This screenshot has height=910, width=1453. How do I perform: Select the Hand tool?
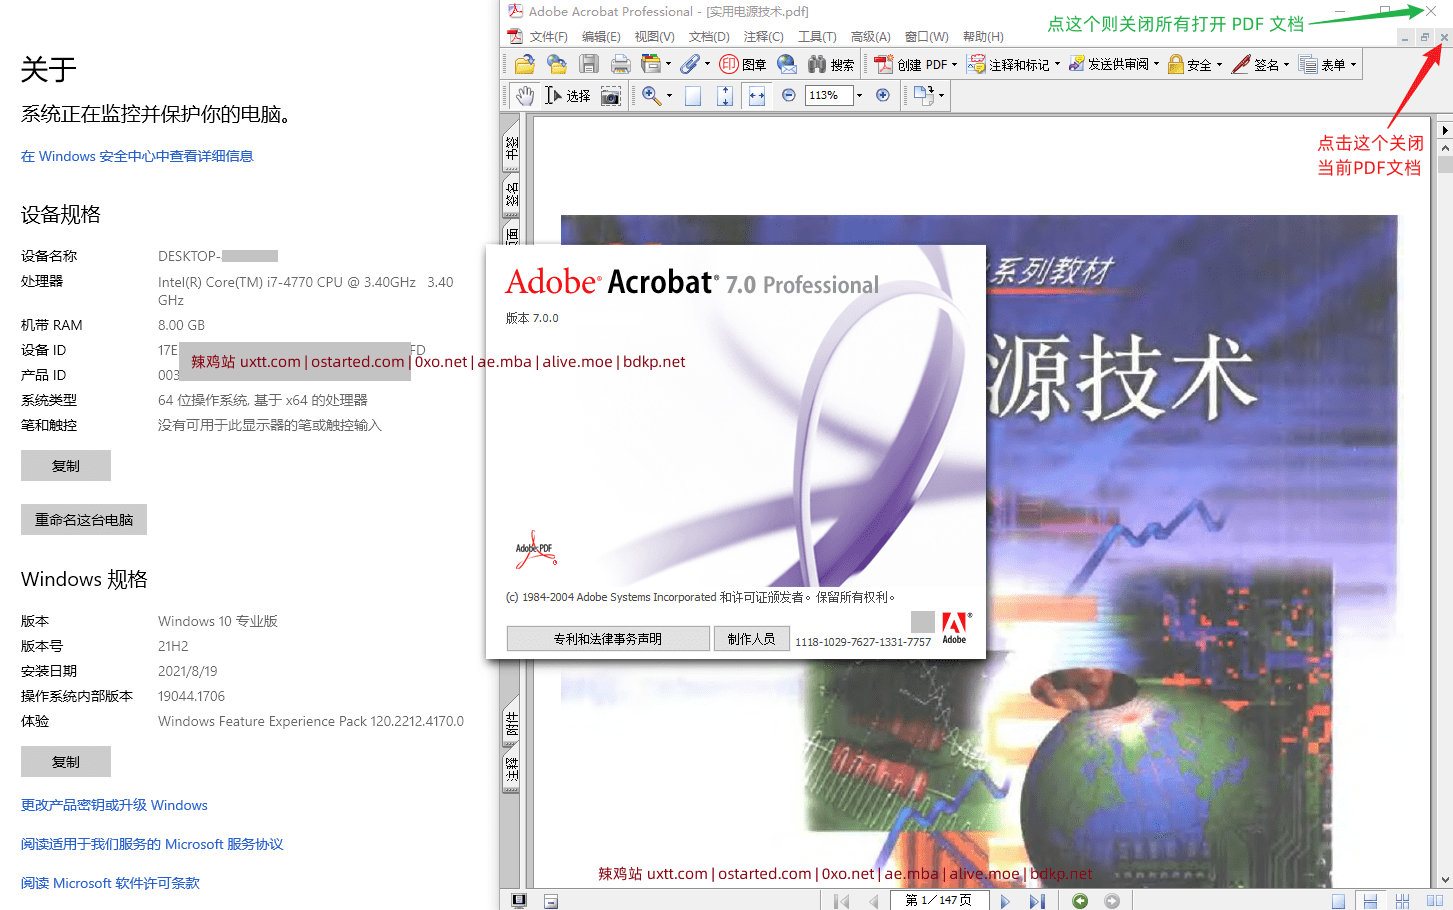point(525,95)
